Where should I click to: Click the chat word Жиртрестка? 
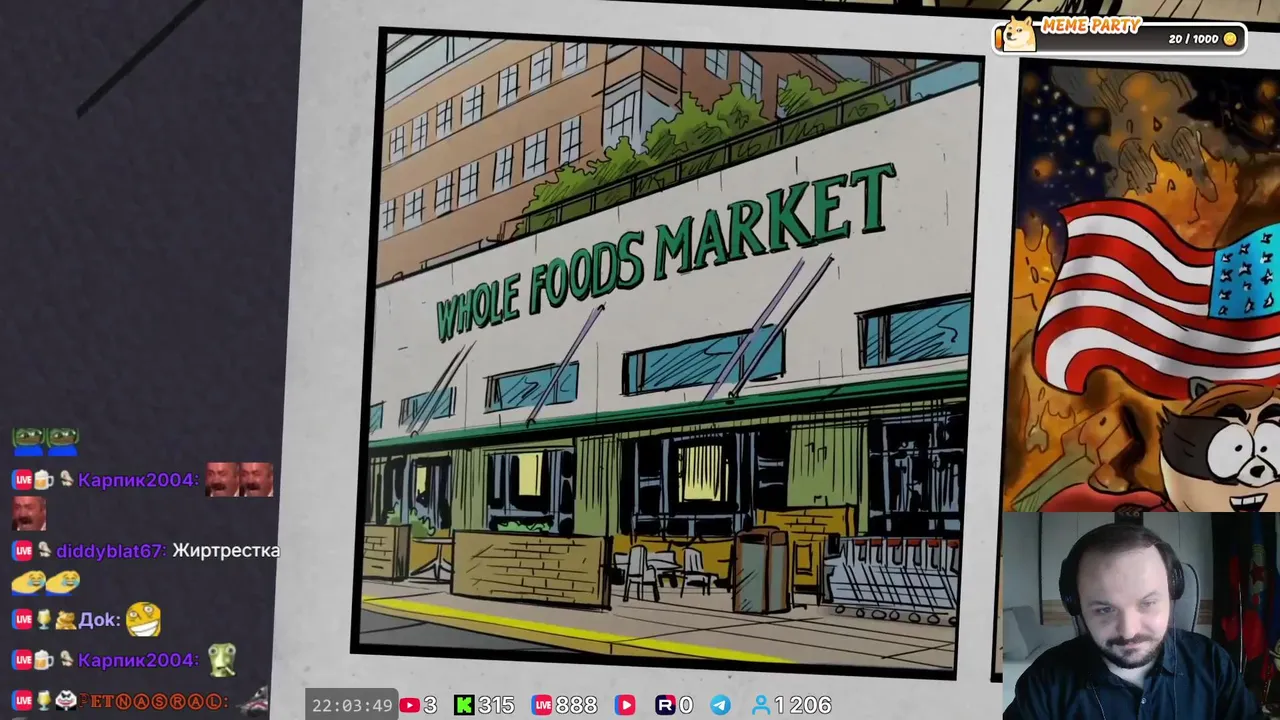click(226, 551)
